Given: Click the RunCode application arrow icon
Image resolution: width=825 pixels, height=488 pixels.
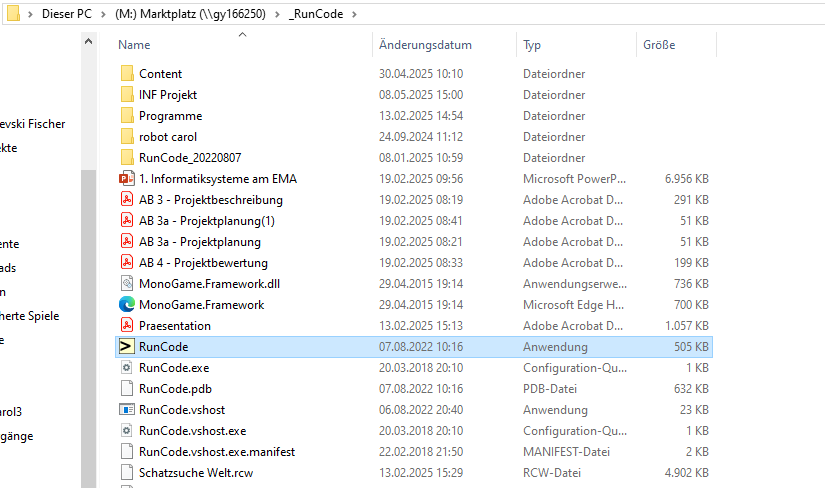Looking at the screenshot, I should point(127,347).
